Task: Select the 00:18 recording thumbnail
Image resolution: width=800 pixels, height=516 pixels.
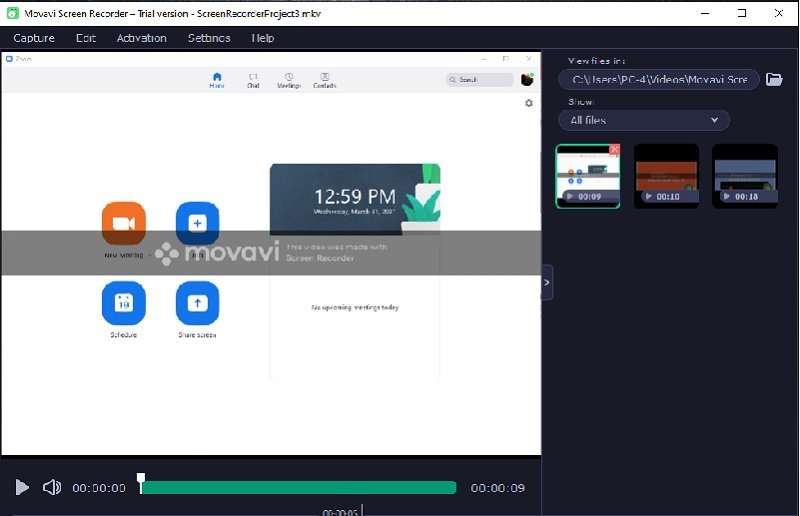Action: (x=744, y=175)
